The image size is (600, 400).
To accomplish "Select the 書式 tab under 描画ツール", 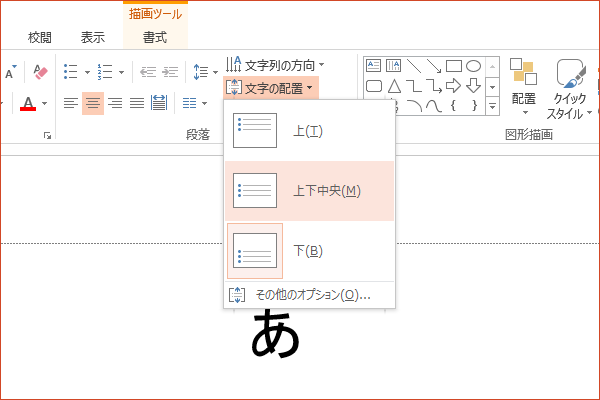I will coord(155,38).
